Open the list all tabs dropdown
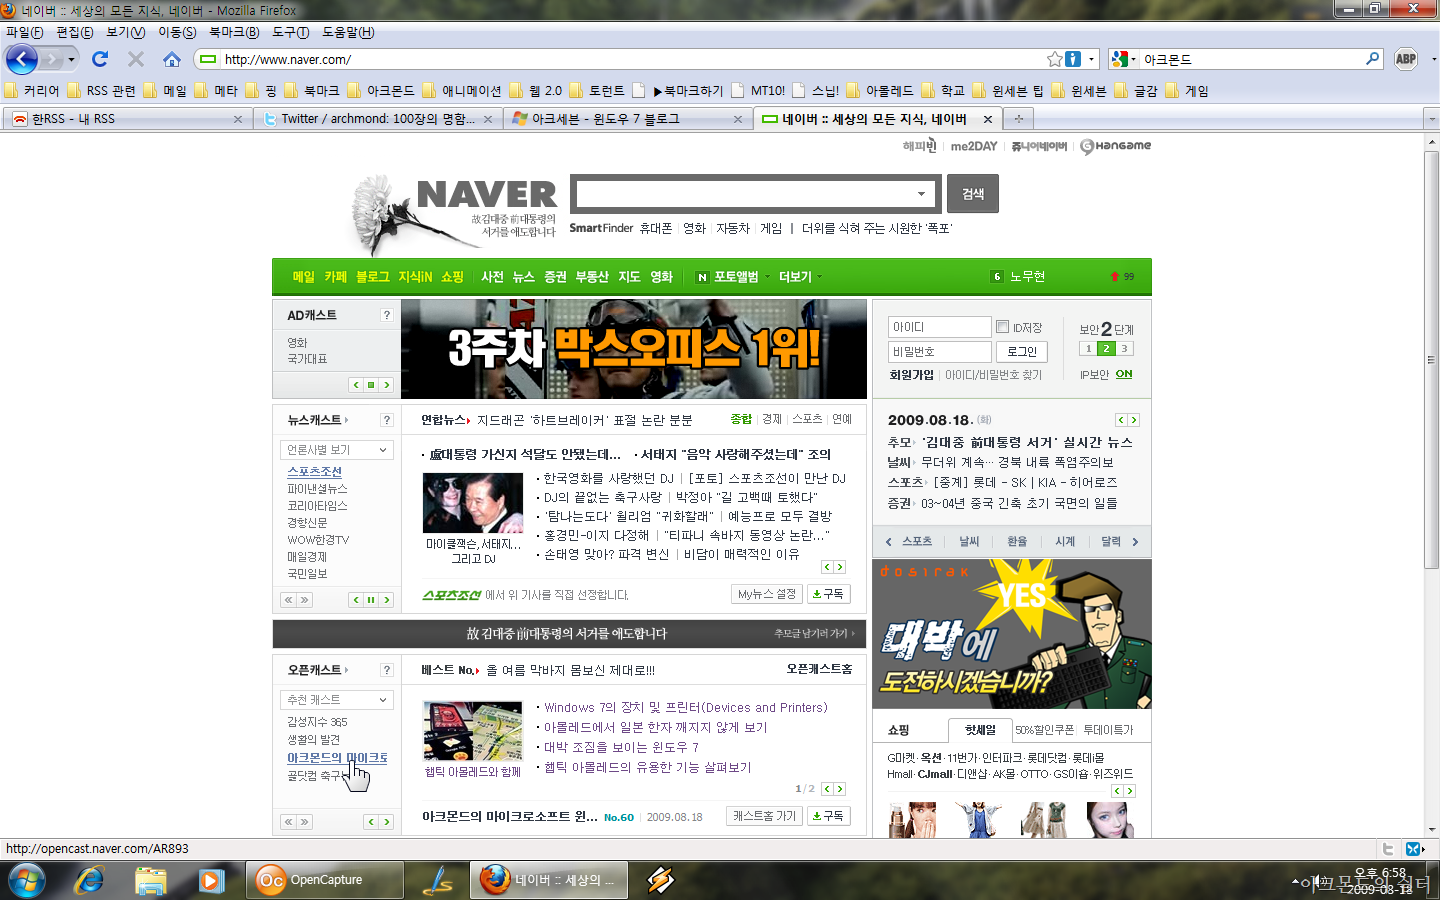The image size is (1440, 900). [x=1430, y=119]
